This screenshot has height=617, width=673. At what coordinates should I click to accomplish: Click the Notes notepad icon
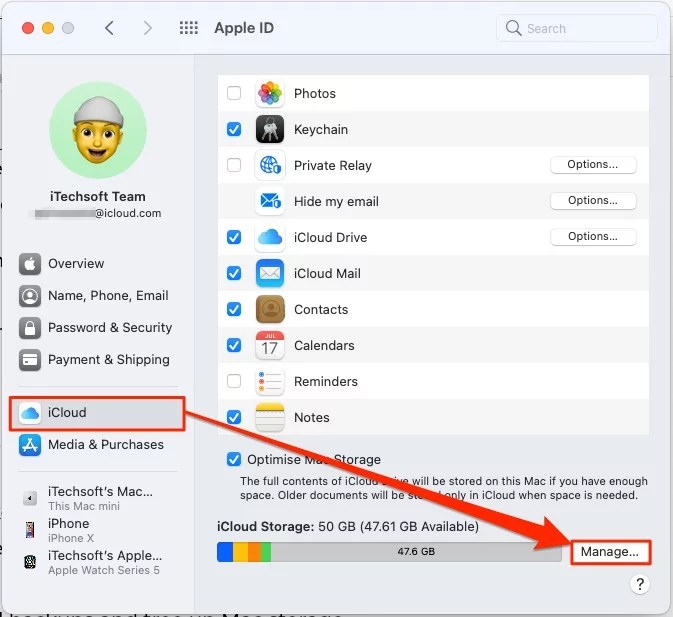coord(270,417)
